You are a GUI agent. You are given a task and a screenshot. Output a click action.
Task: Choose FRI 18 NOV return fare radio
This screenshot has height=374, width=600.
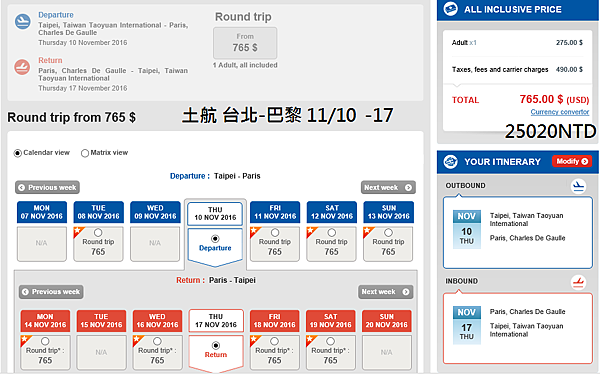[x=274, y=341]
